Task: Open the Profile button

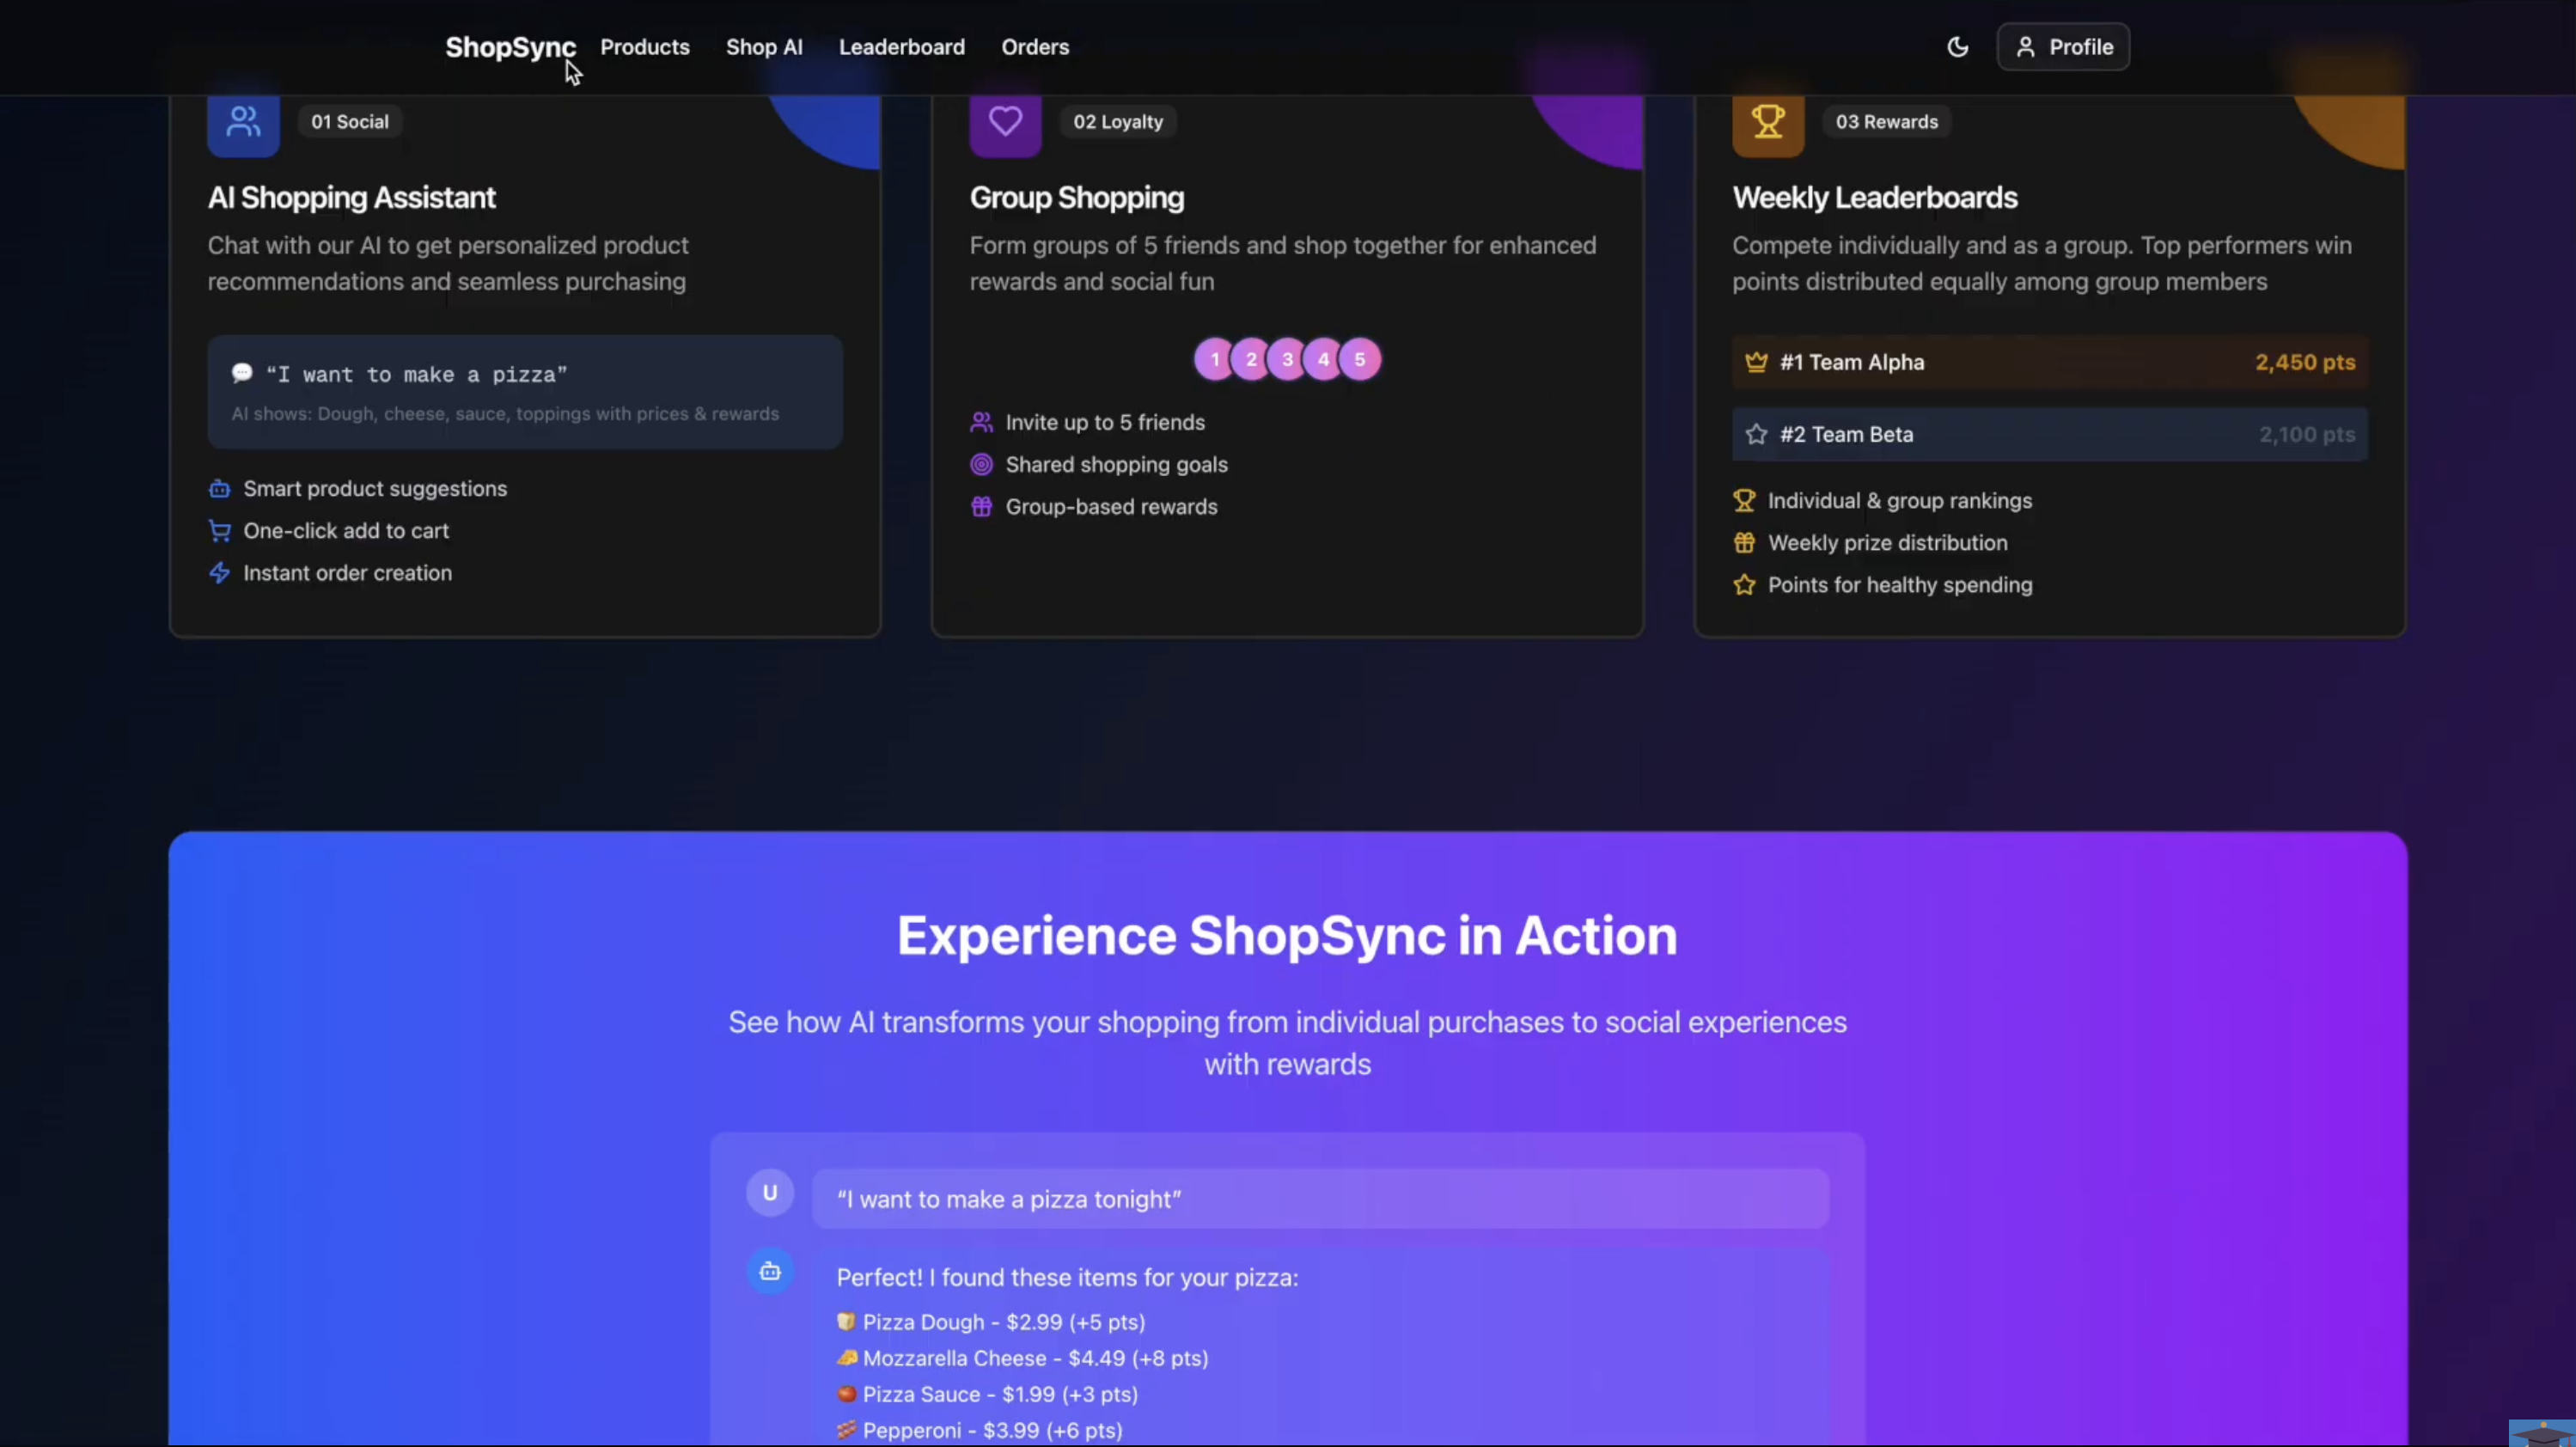Action: click(x=2062, y=46)
